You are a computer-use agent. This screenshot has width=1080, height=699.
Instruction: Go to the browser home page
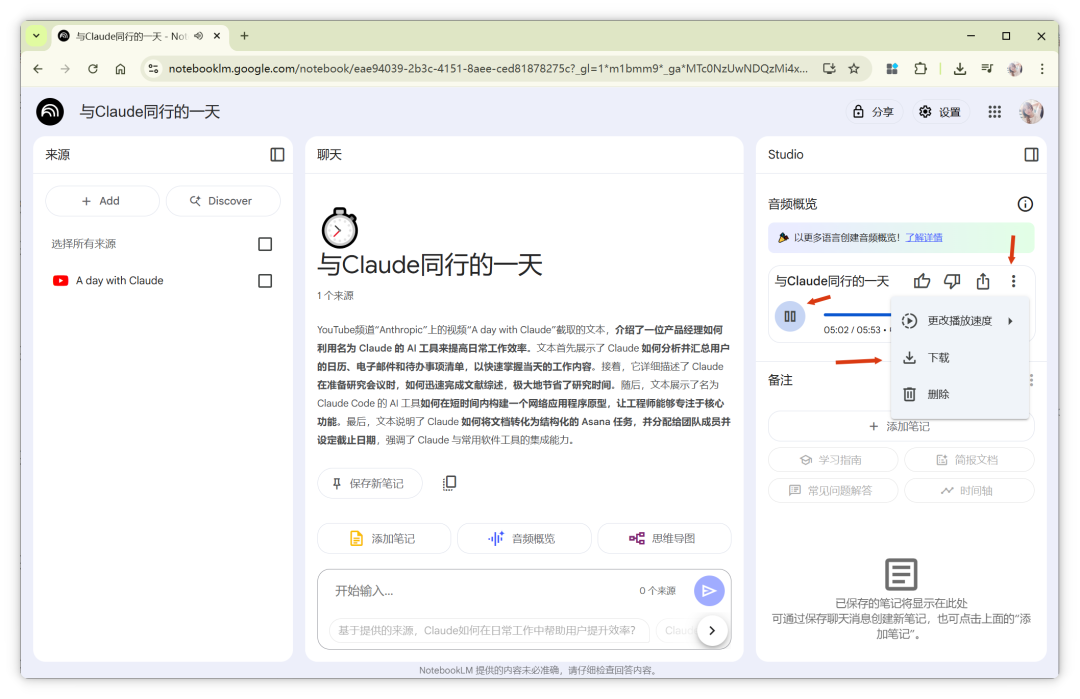[121, 68]
